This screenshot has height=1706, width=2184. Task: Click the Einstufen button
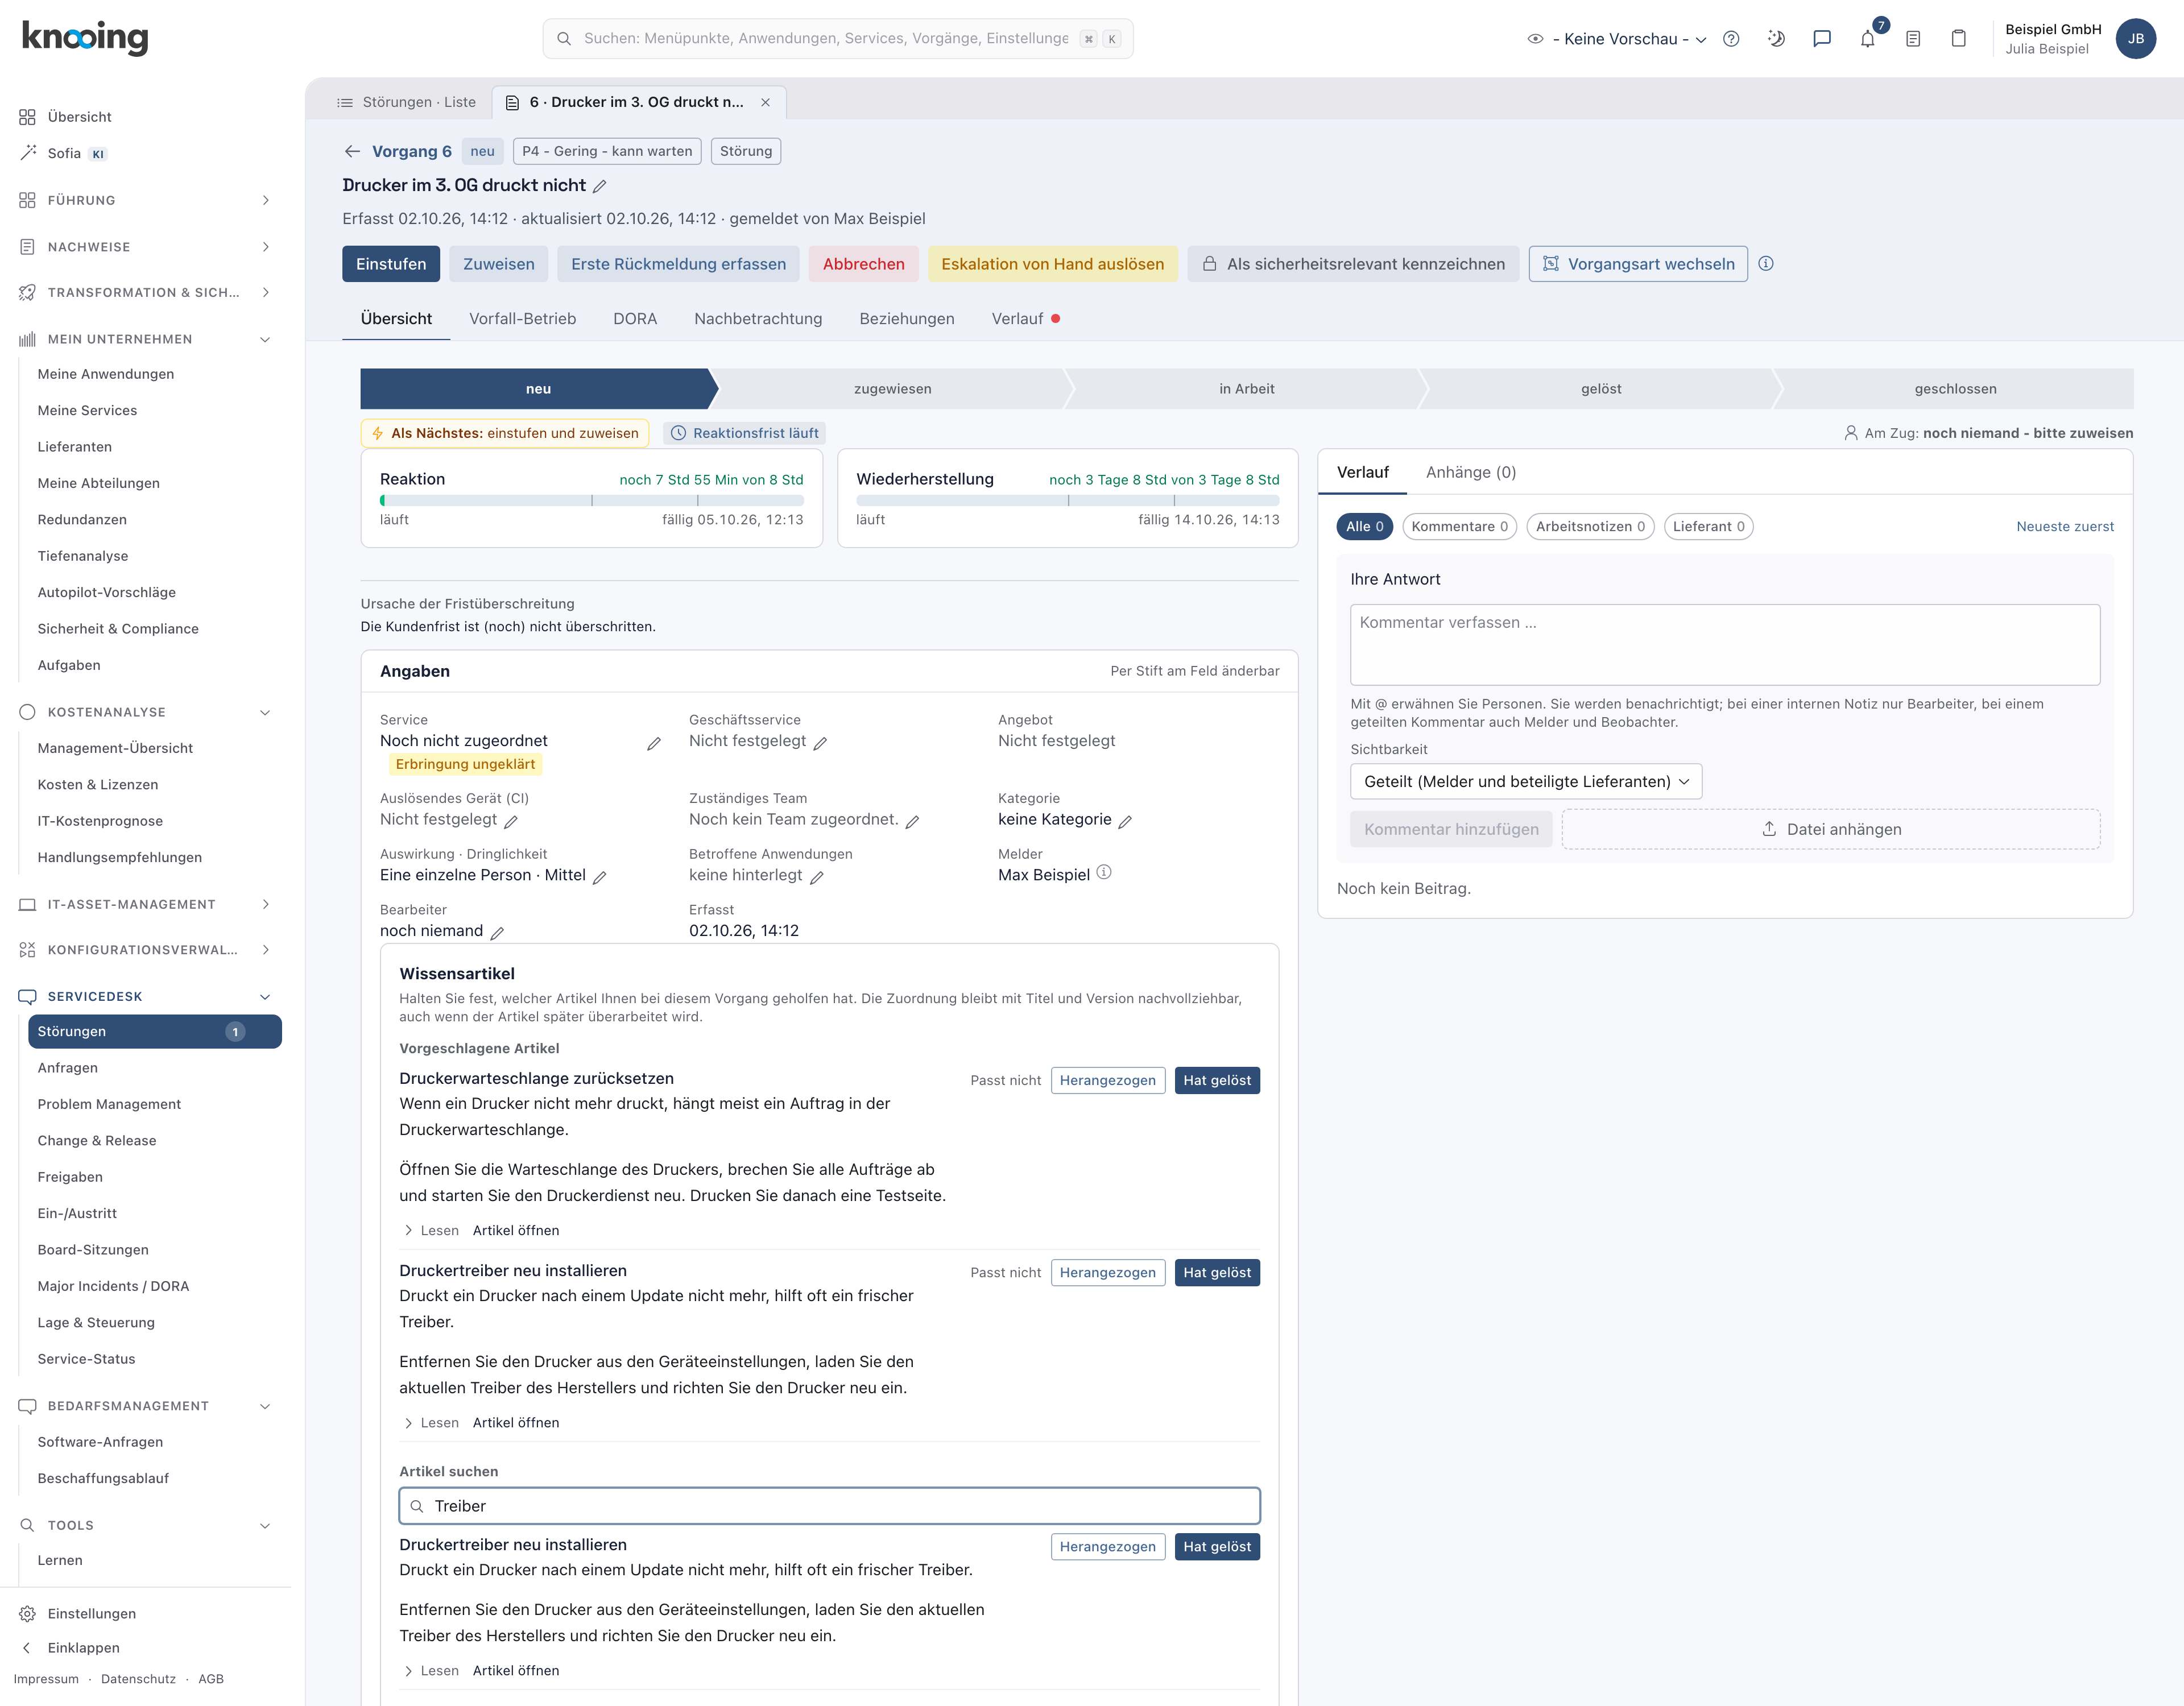pyautogui.click(x=391, y=264)
